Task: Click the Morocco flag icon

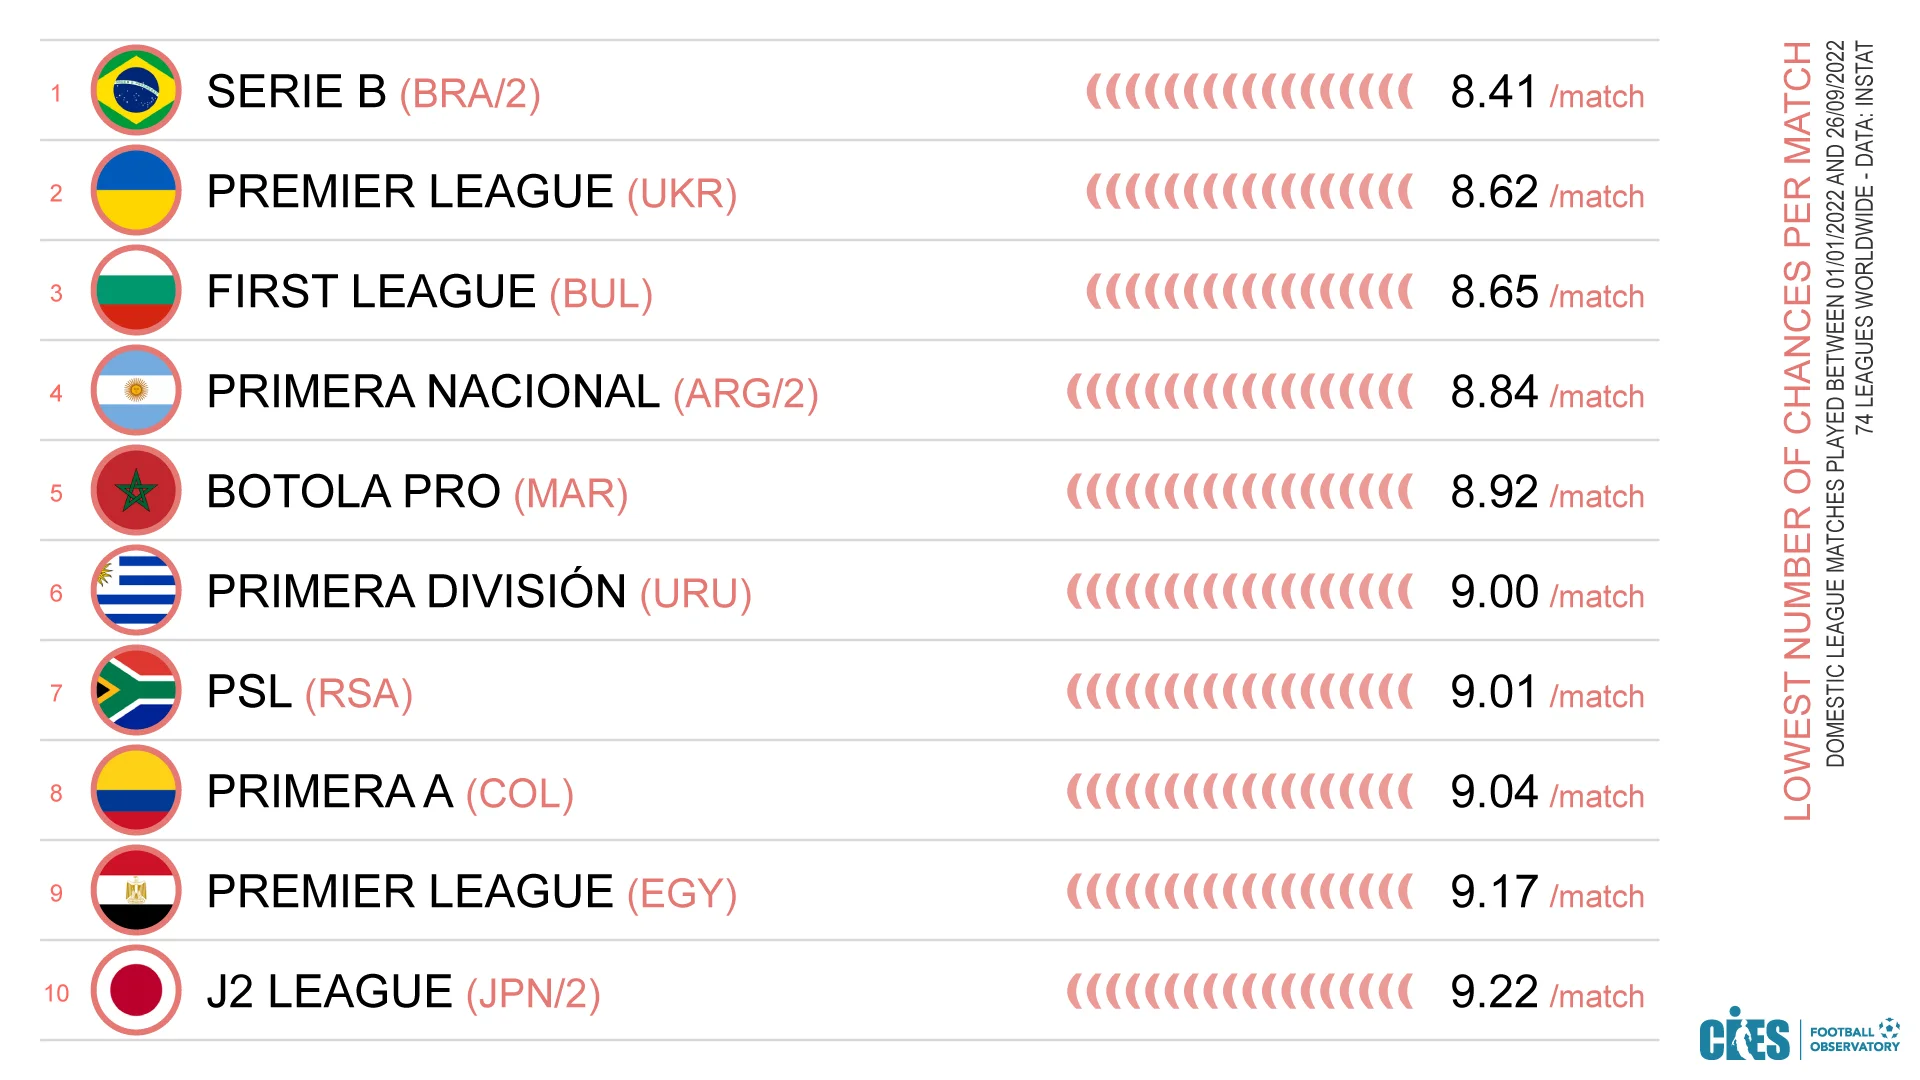Action: click(x=136, y=491)
